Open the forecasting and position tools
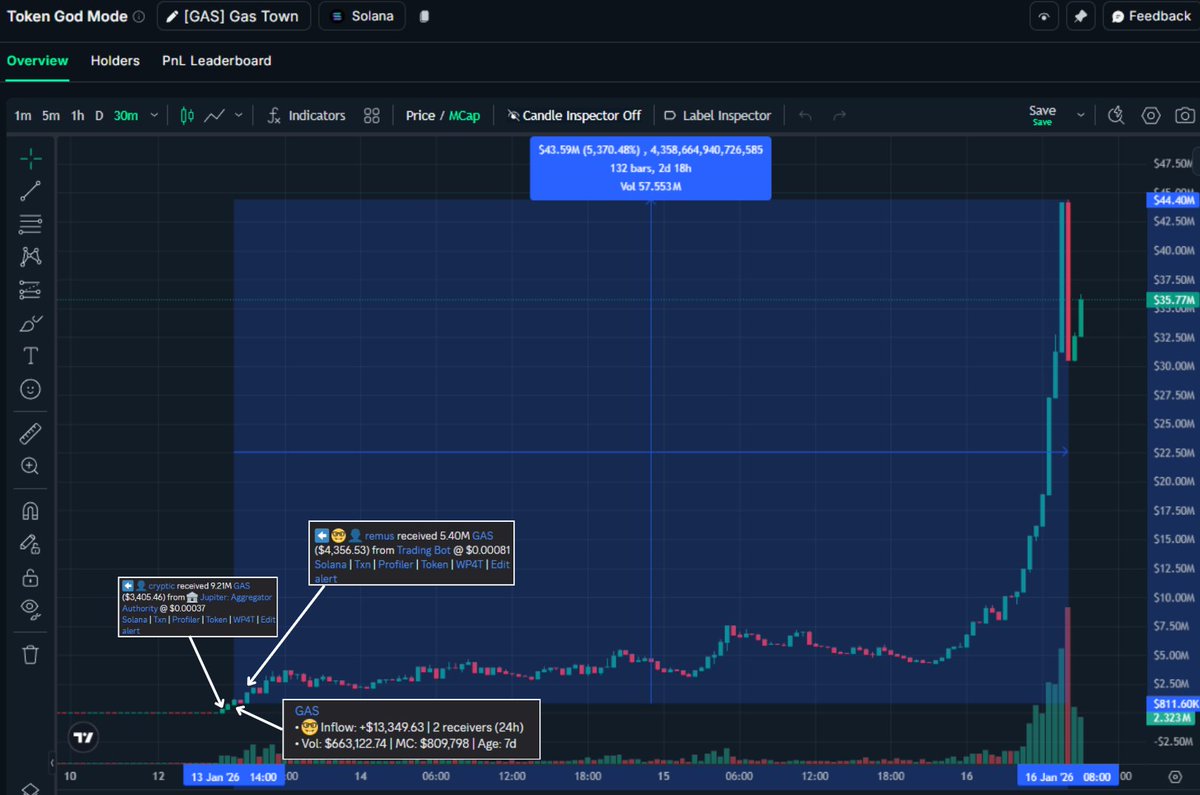This screenshot has width=1200, height=795. coord(30,290)
